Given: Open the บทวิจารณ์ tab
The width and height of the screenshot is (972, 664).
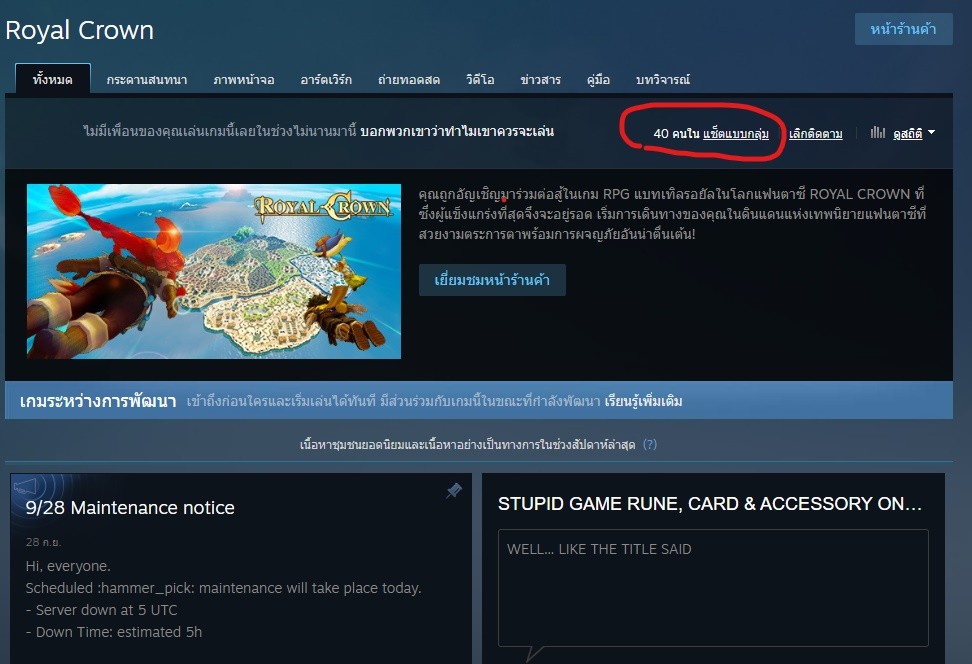Looking at the screenshot, I should tap(663, 79).
